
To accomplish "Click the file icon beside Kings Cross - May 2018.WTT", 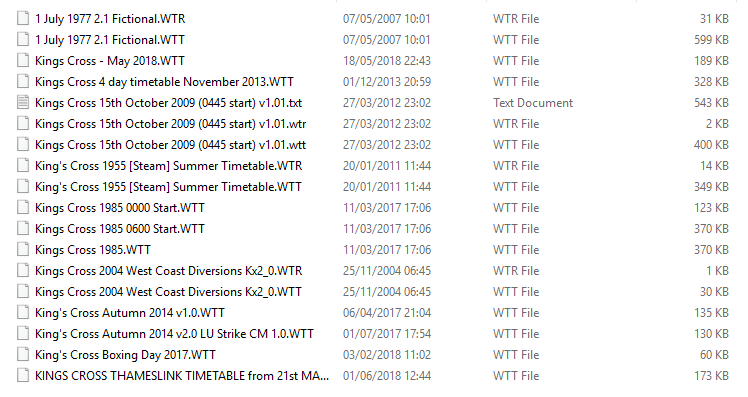I will click(22, 61).
